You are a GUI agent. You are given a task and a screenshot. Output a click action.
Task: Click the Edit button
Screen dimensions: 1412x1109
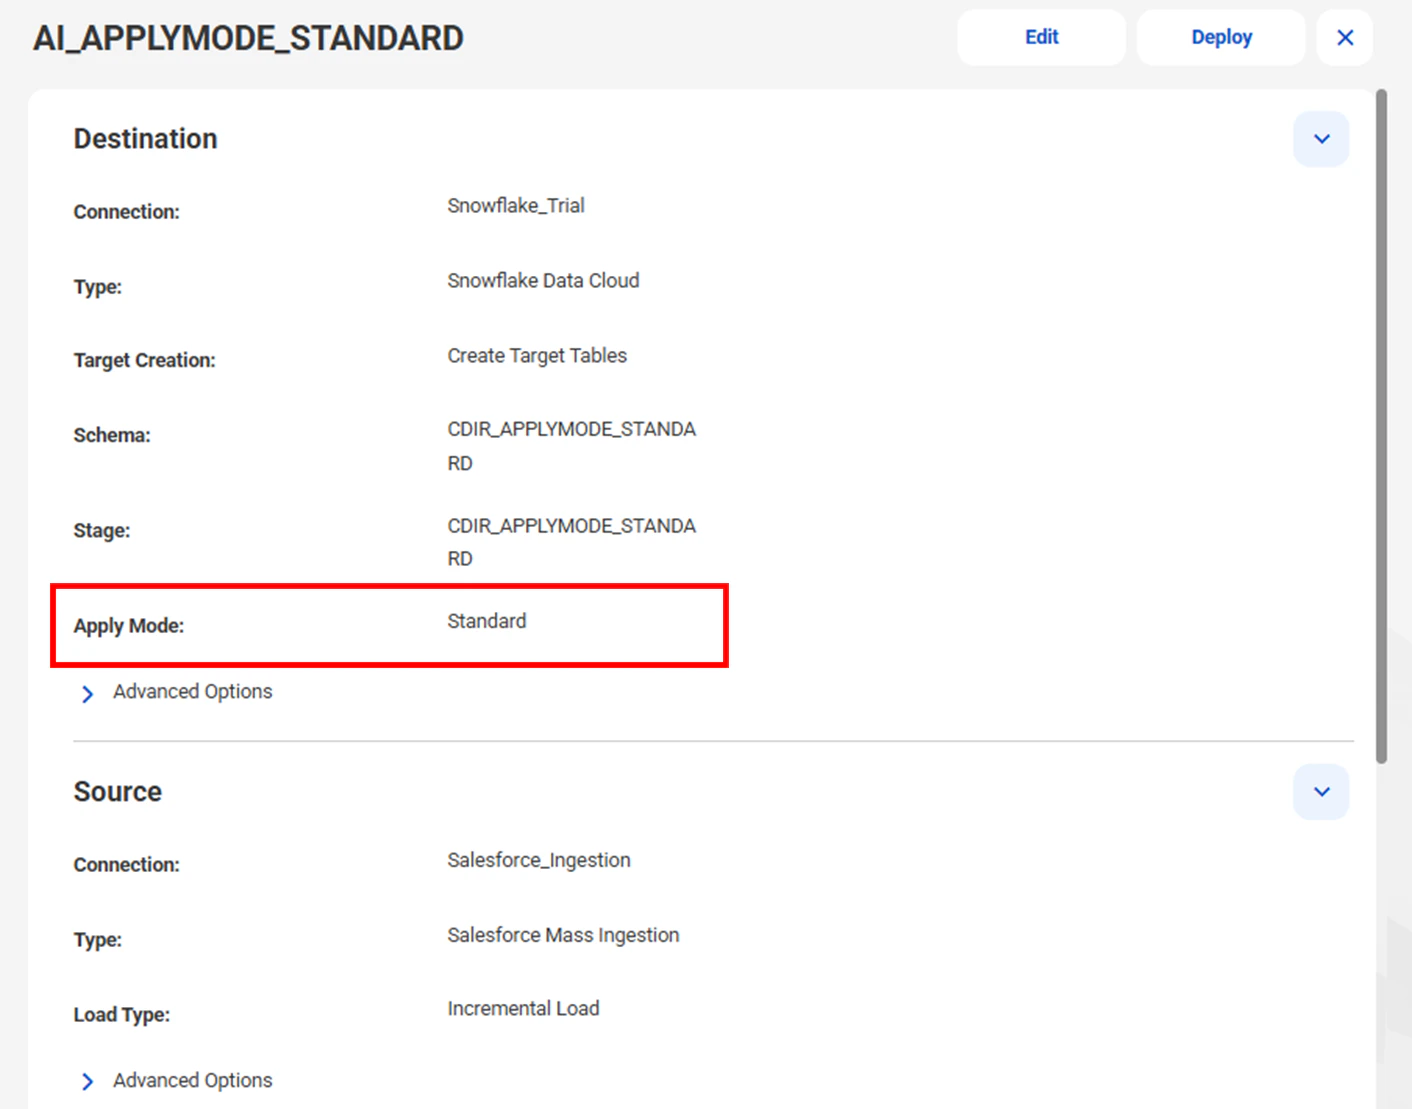pyautogui.click(x=1041, y=38)
